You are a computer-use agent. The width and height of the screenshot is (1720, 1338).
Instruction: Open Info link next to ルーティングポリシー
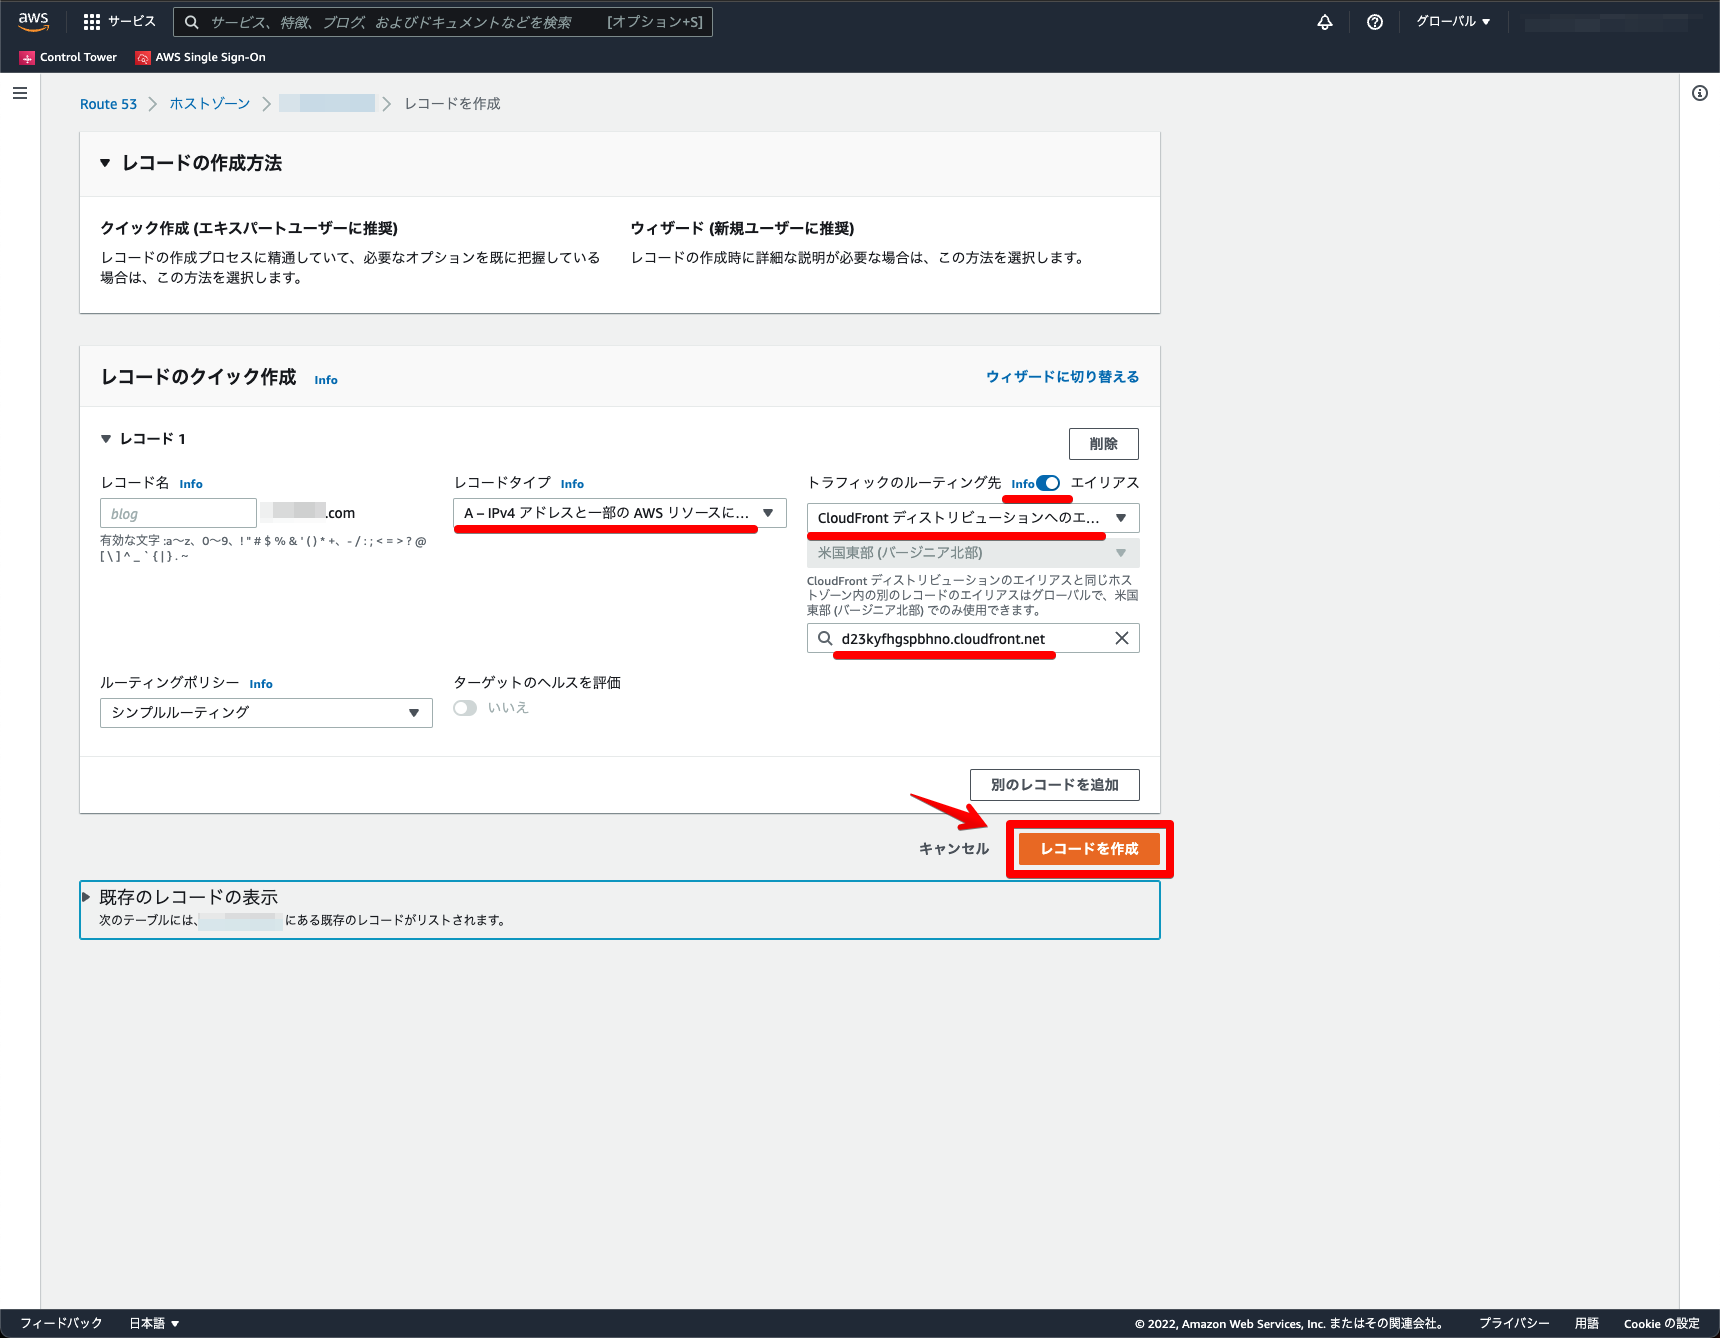(x=261, y=684)
